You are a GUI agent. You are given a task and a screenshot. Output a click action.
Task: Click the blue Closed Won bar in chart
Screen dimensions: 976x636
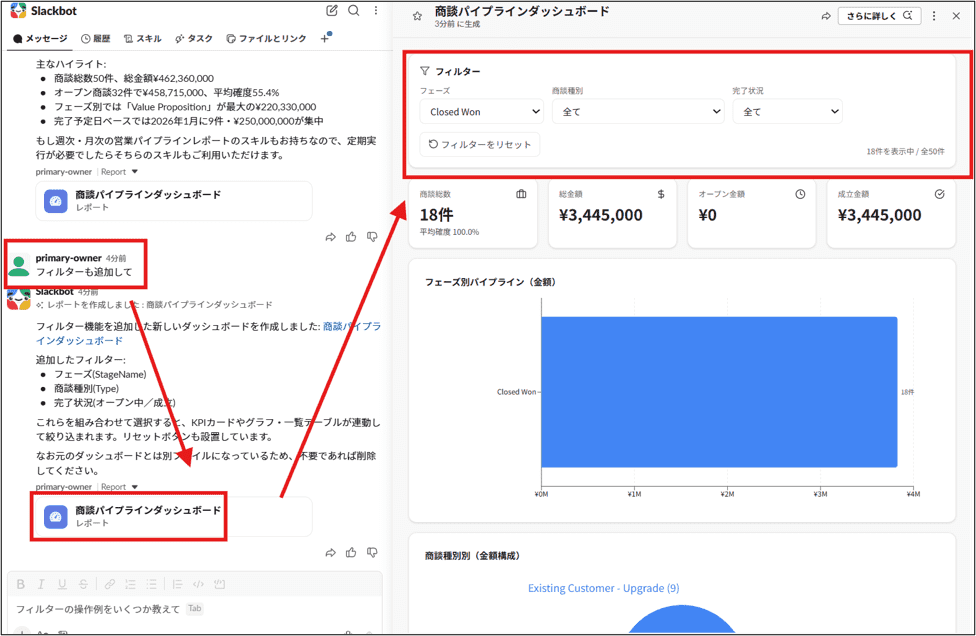[719, 392]
